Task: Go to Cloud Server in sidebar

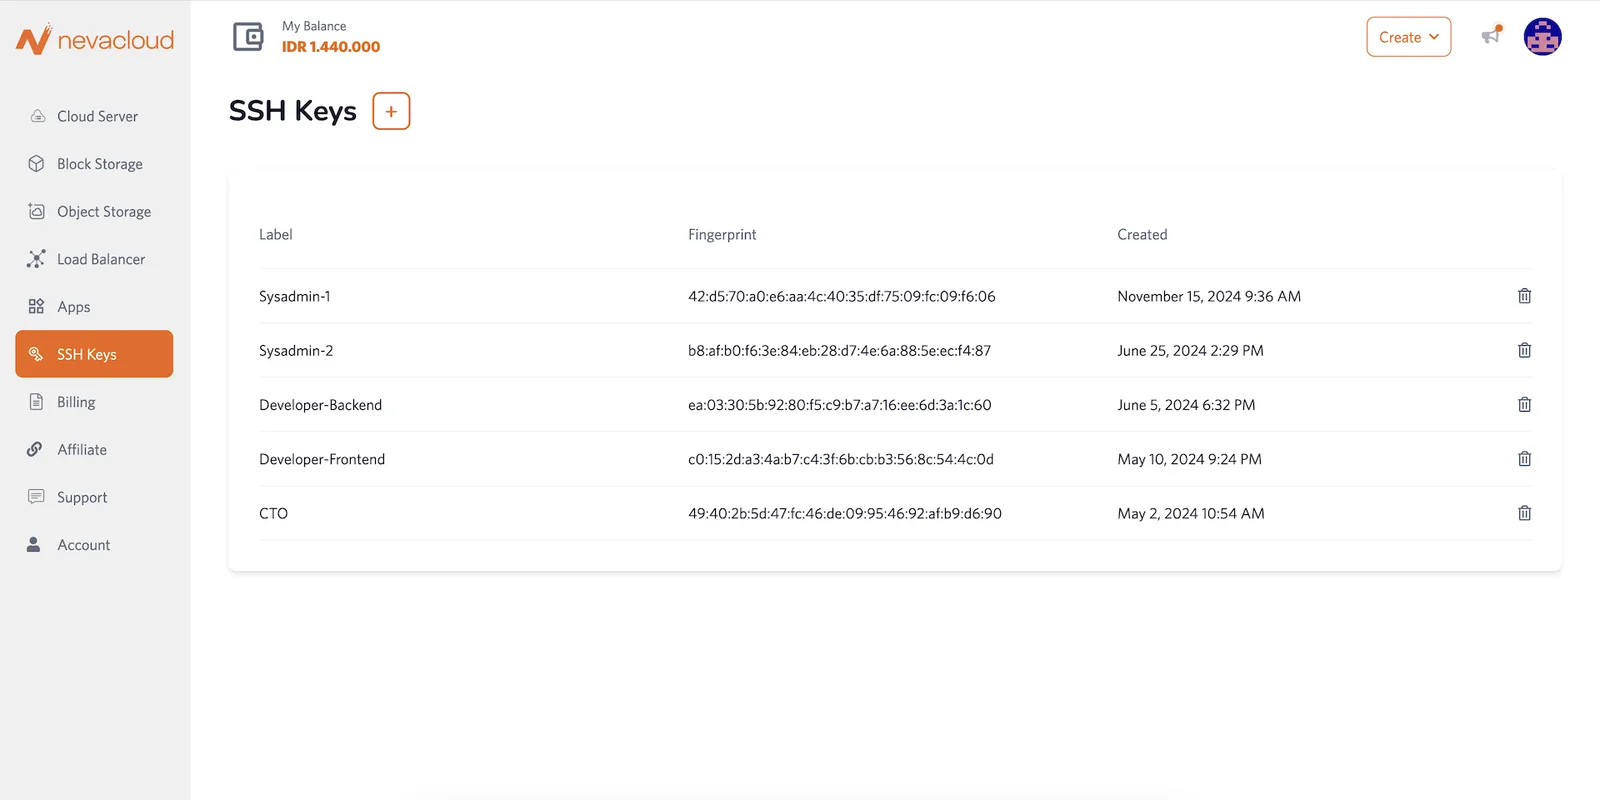Action: click(97, 116)
